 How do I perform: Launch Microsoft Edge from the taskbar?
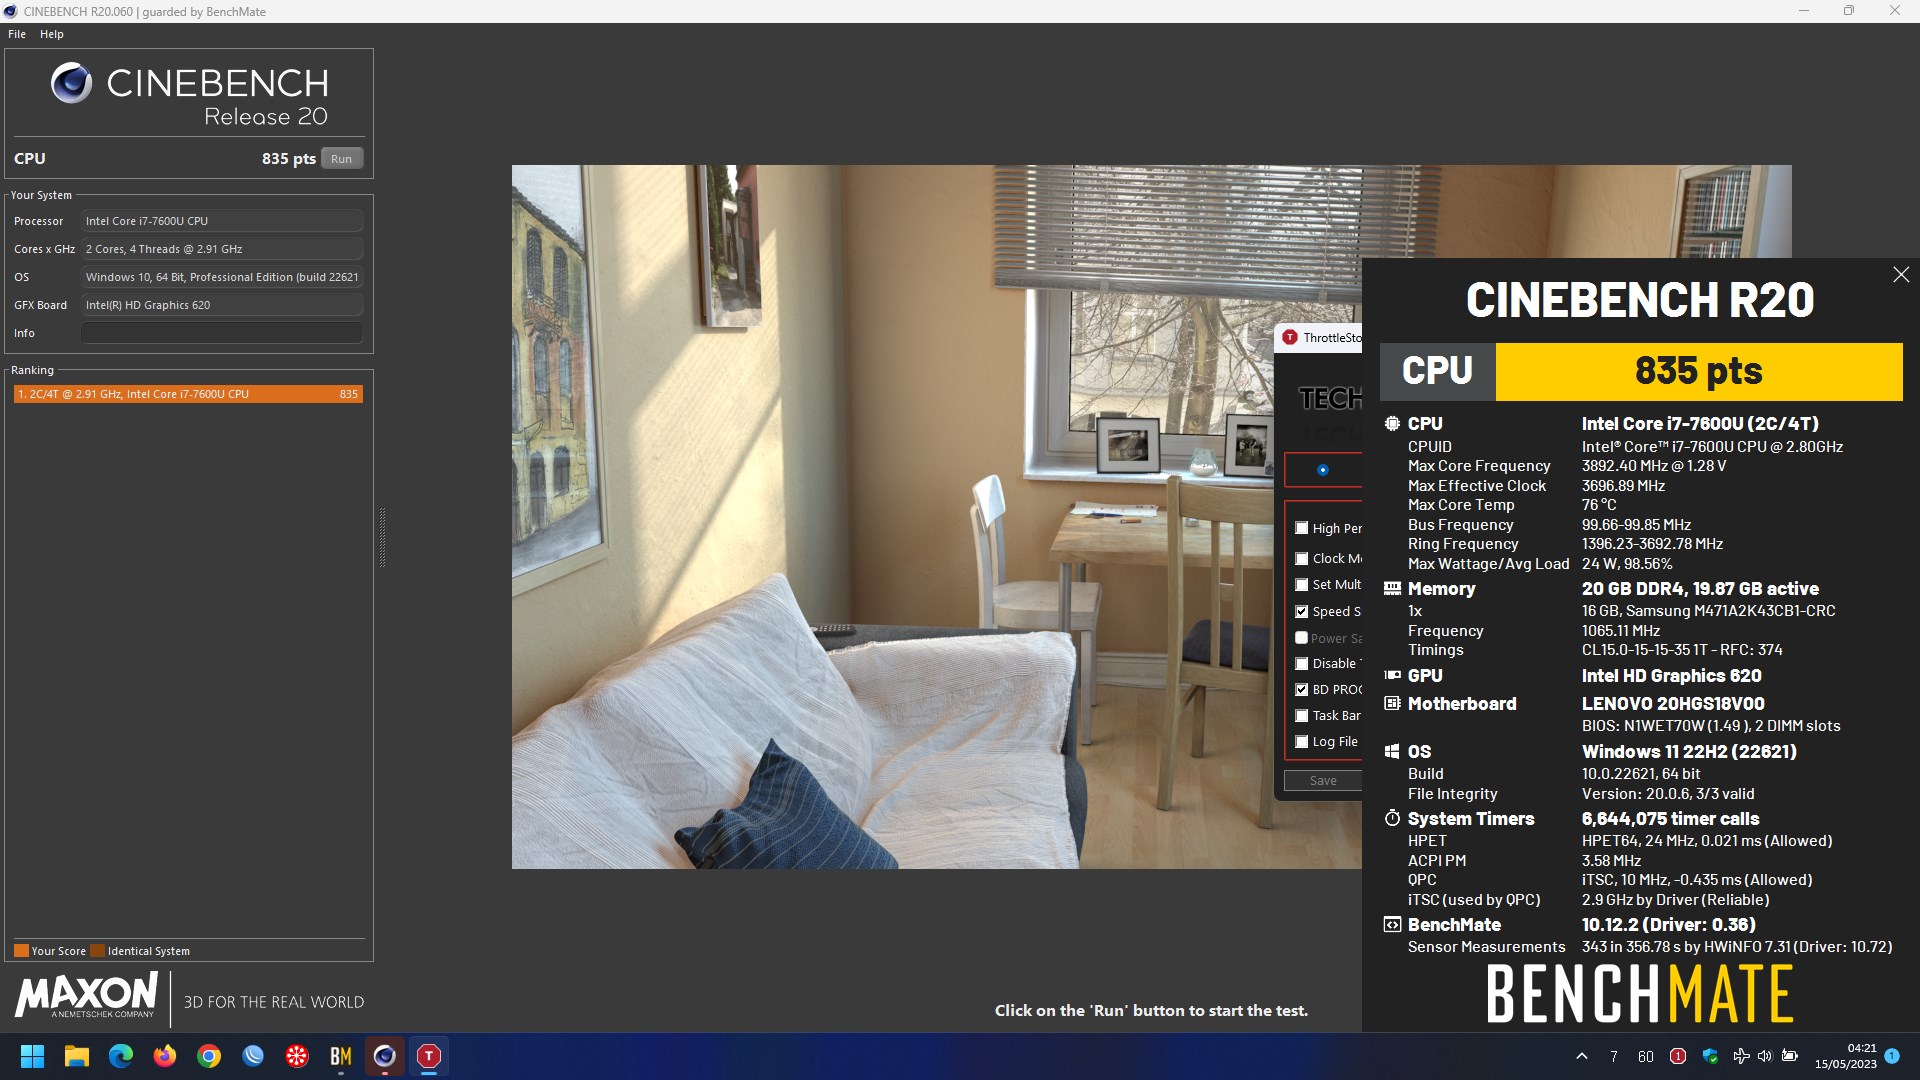pos(121,1056)
